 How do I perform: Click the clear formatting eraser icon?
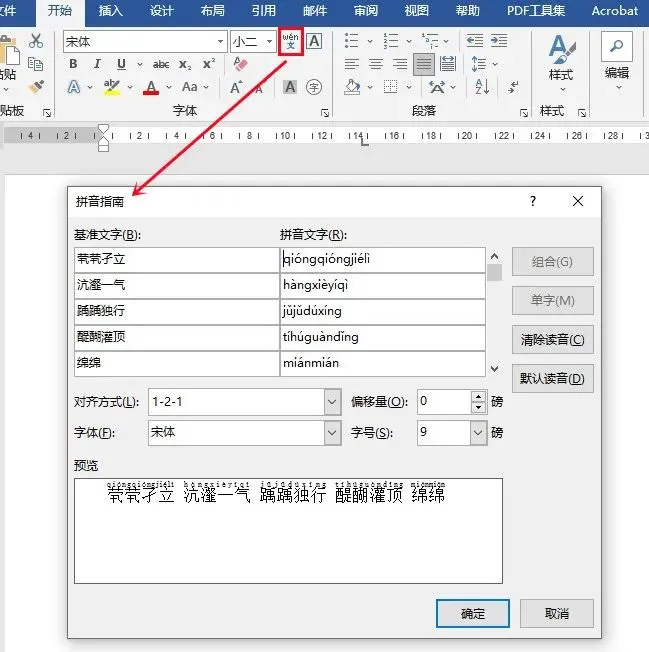click(239, 64)
